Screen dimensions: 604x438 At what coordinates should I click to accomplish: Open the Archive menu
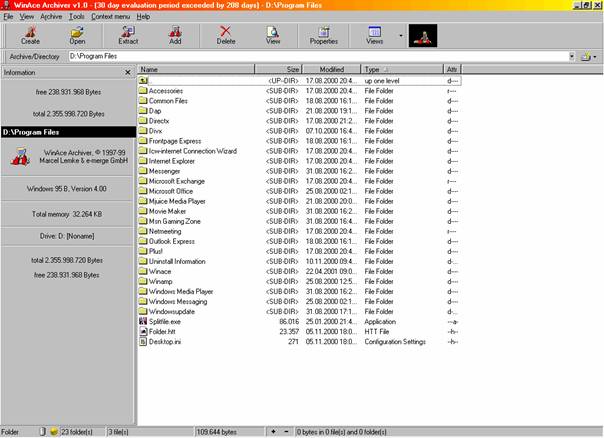pyautogui.click(x=51, y=17)
